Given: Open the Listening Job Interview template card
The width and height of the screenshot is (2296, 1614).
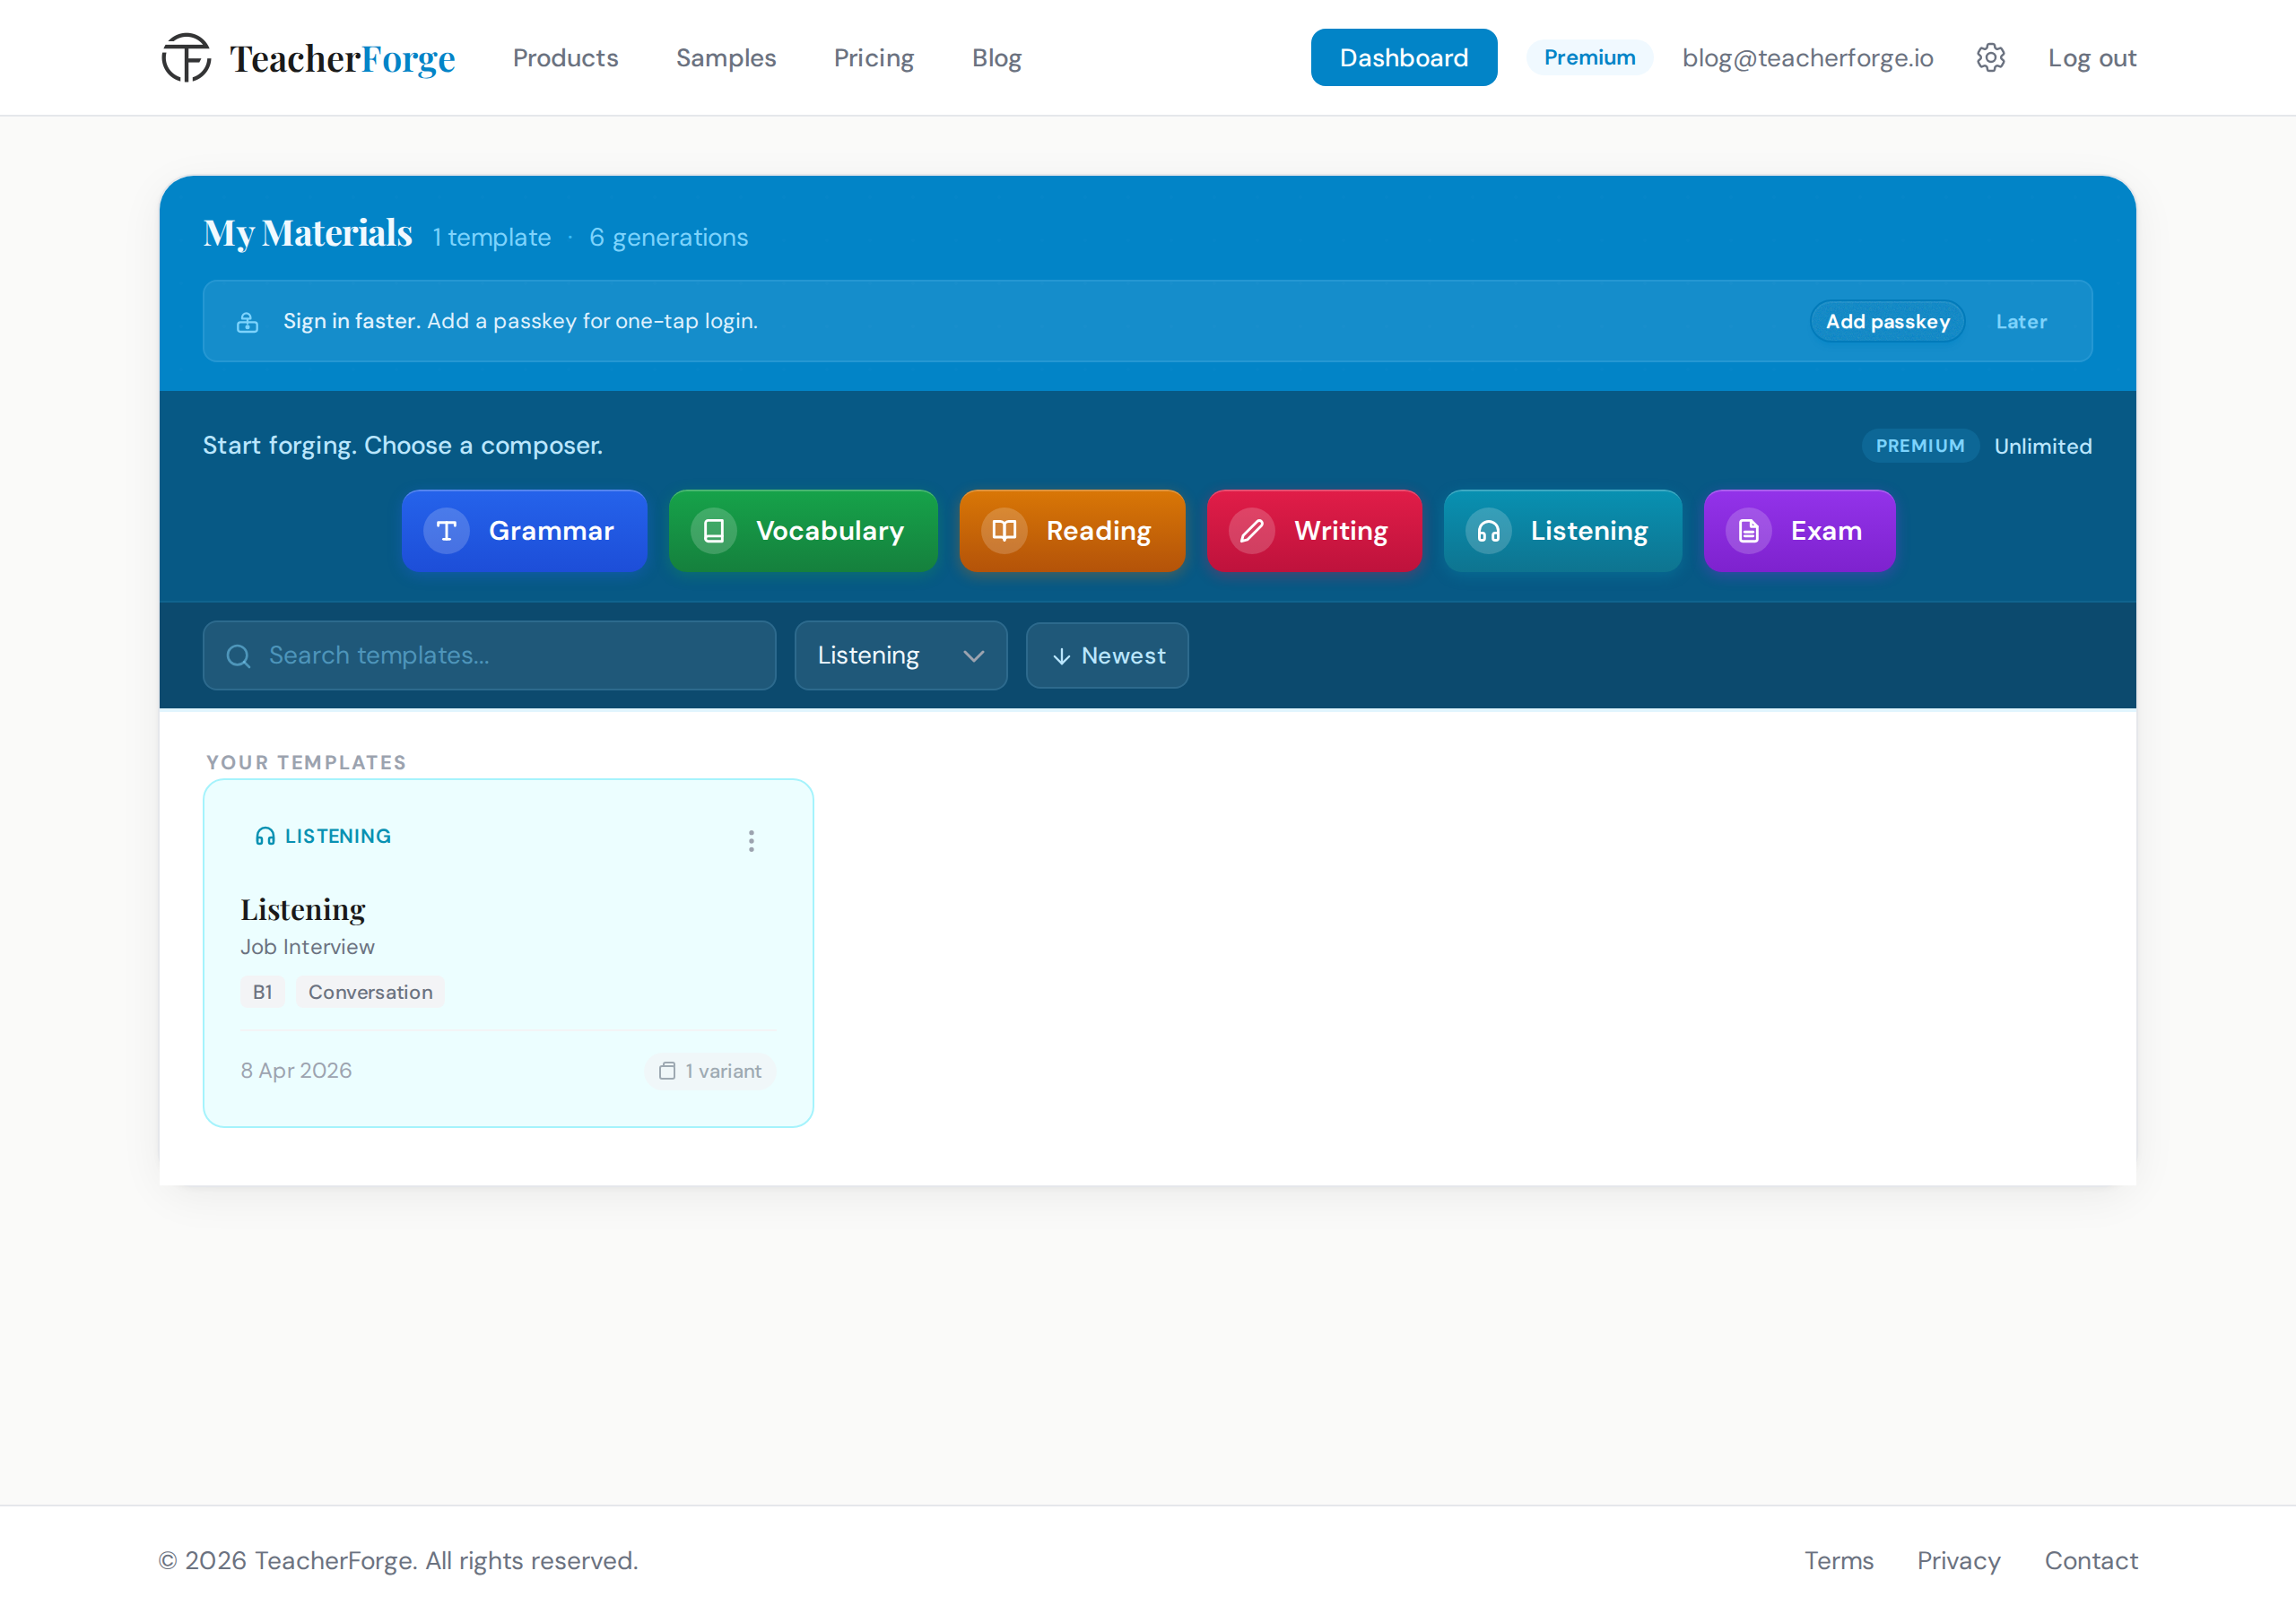Looking at the screenshot, I should [x=508, y=954].
